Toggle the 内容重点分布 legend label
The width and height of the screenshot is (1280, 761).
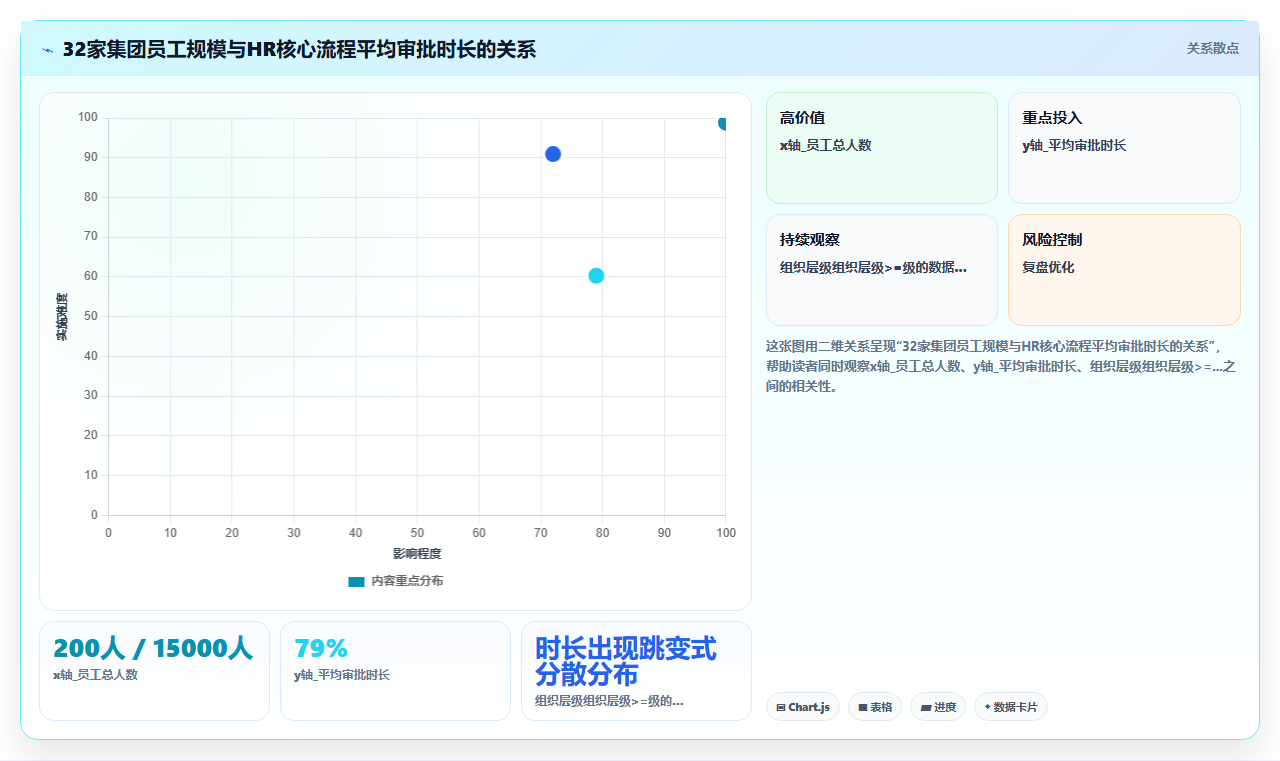tap(407, 581)
